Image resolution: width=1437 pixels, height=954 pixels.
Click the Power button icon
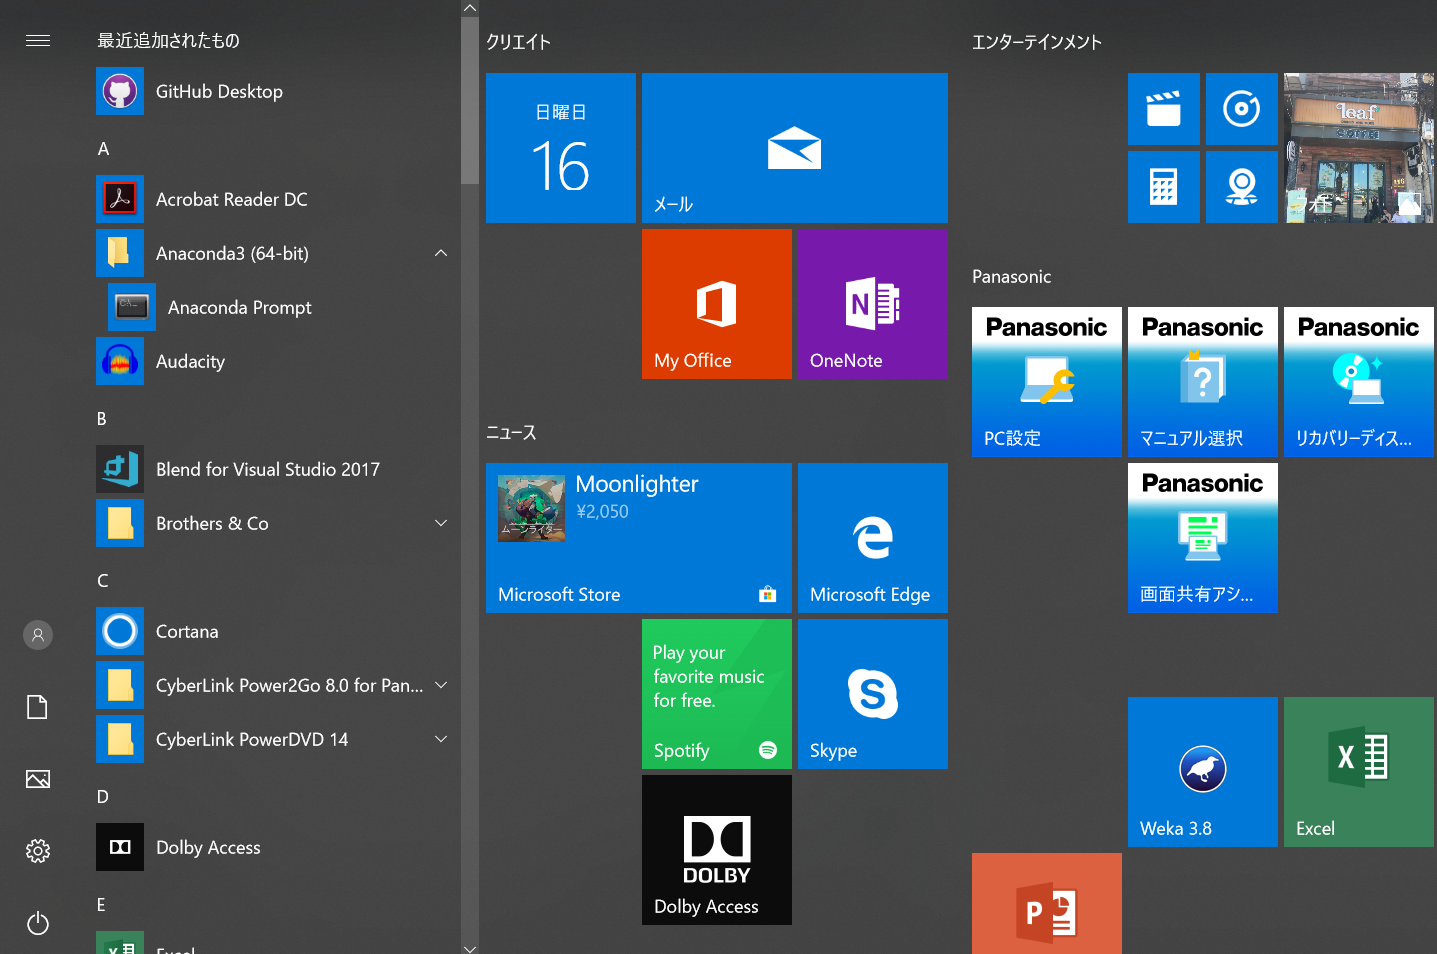click(38, 923)
